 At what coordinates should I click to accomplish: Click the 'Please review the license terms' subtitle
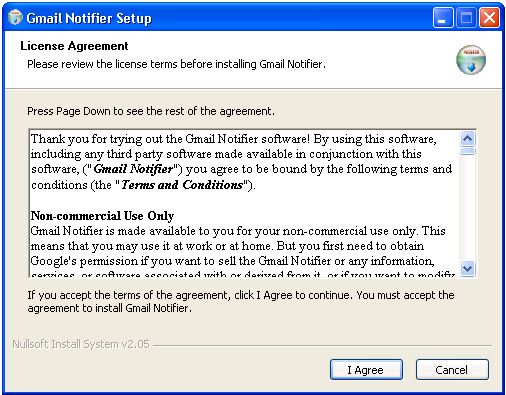[176, 64]
